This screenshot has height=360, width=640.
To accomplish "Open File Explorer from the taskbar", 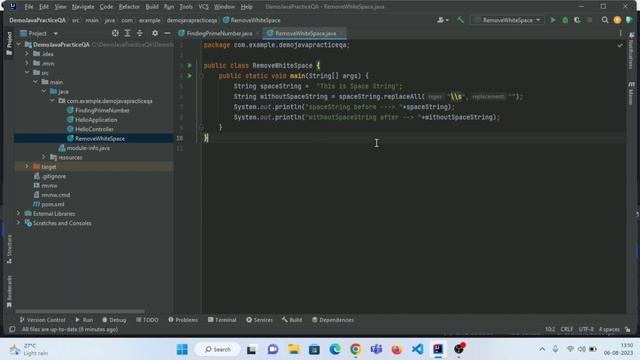I will (x=294, y=349).
